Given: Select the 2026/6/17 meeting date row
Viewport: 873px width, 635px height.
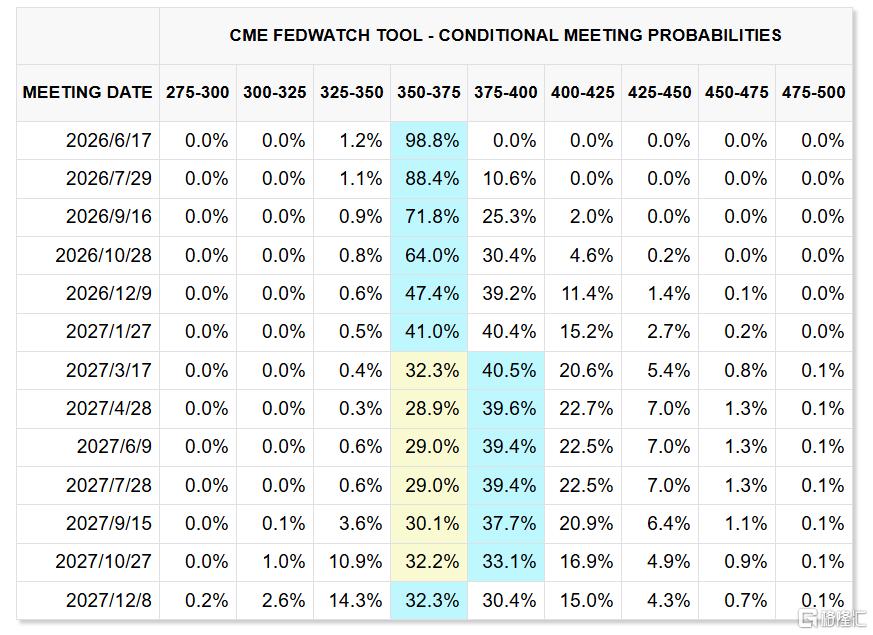Looking at the screenshot, I should point(434,140).
